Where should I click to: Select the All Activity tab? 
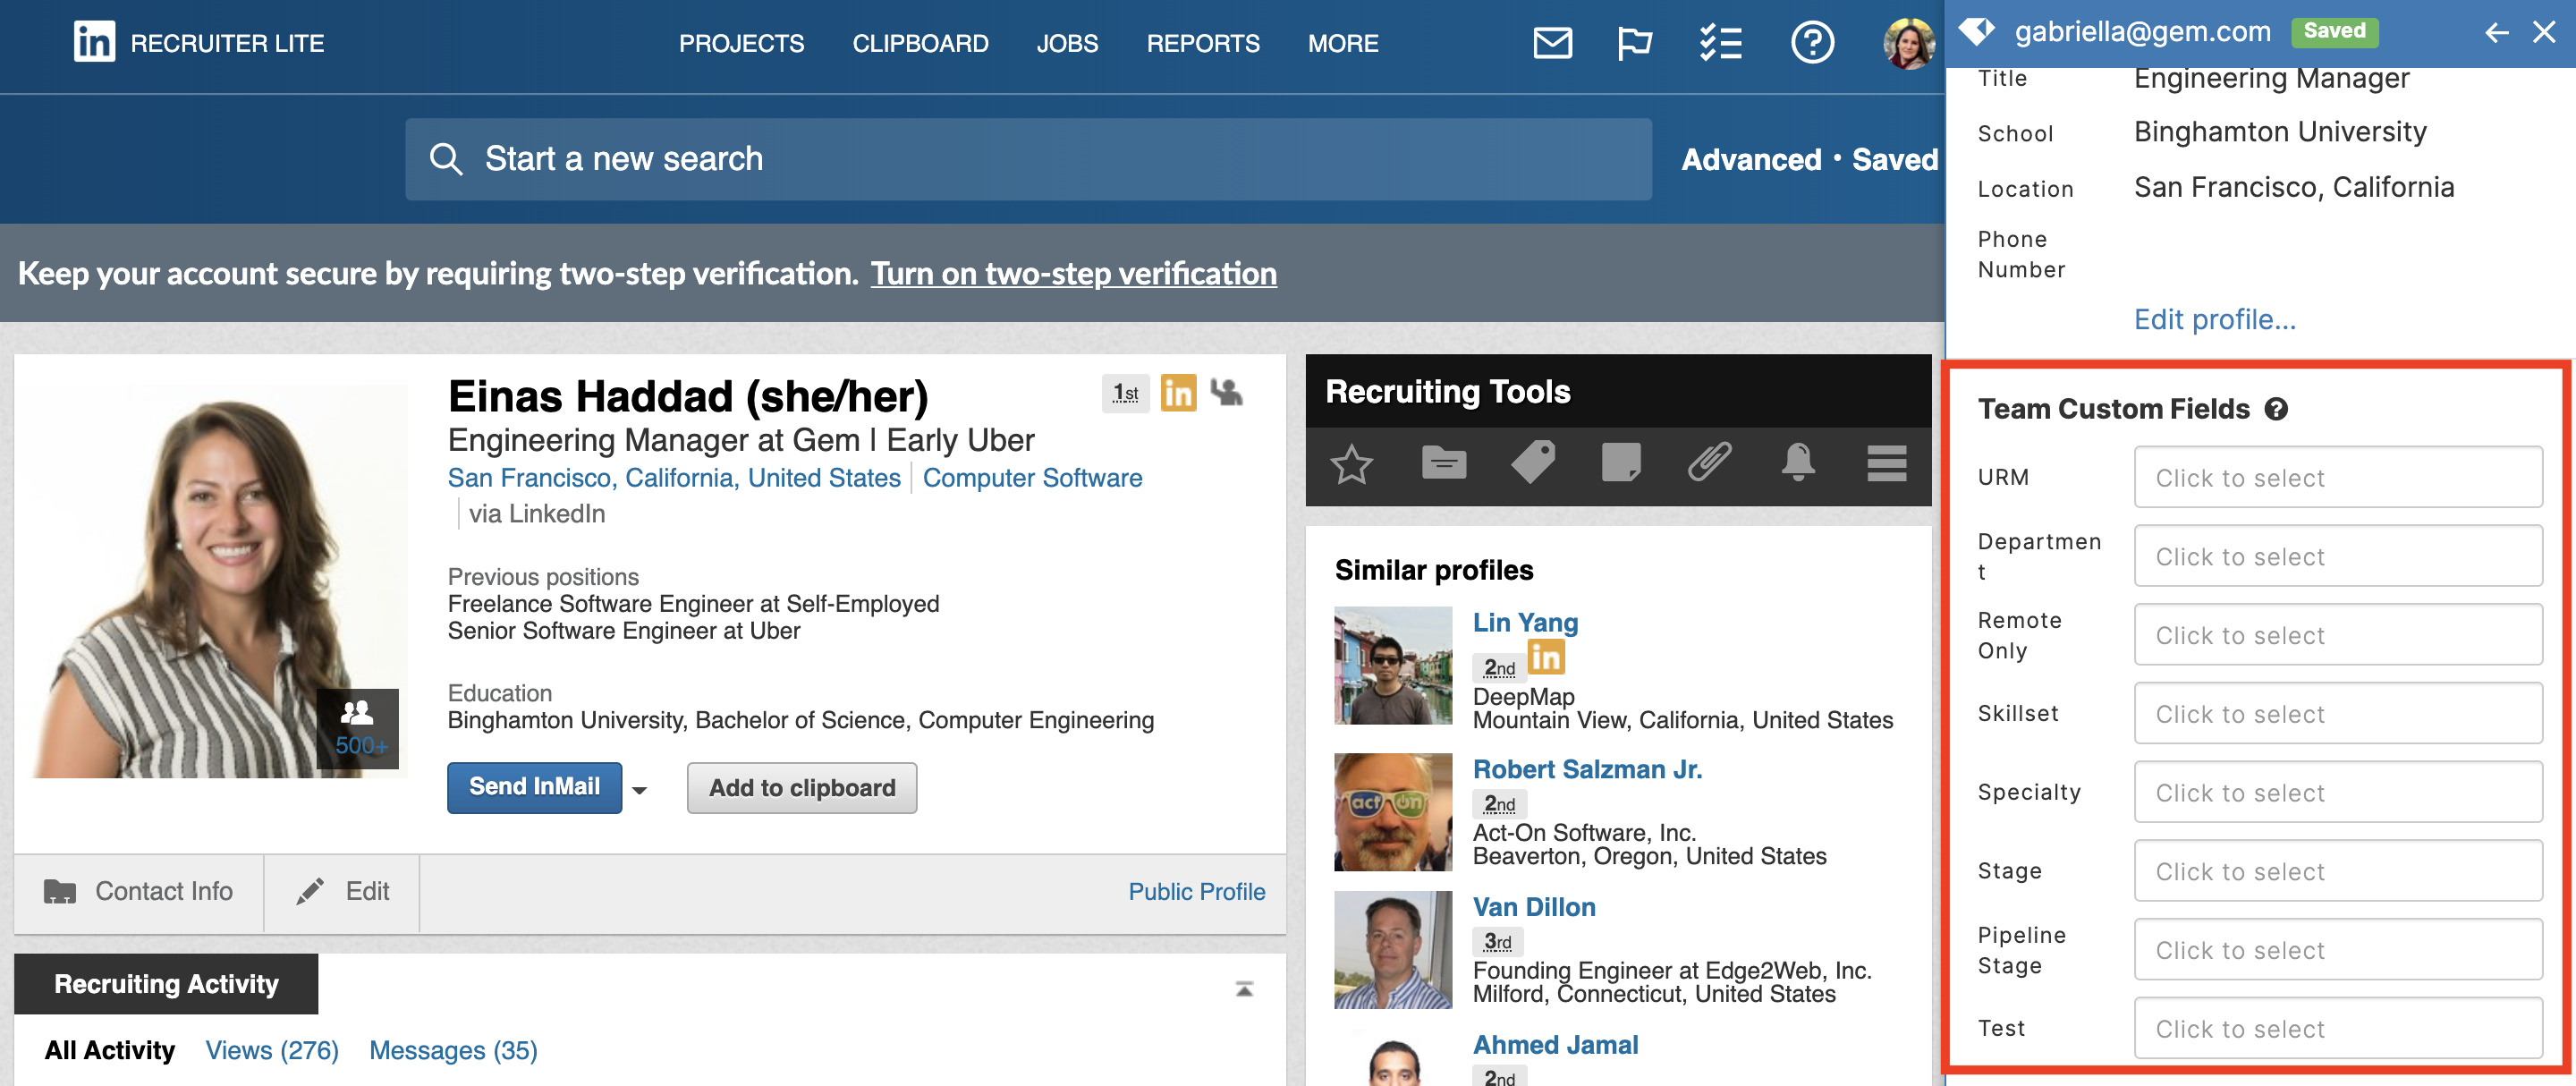pos(110,1051)
